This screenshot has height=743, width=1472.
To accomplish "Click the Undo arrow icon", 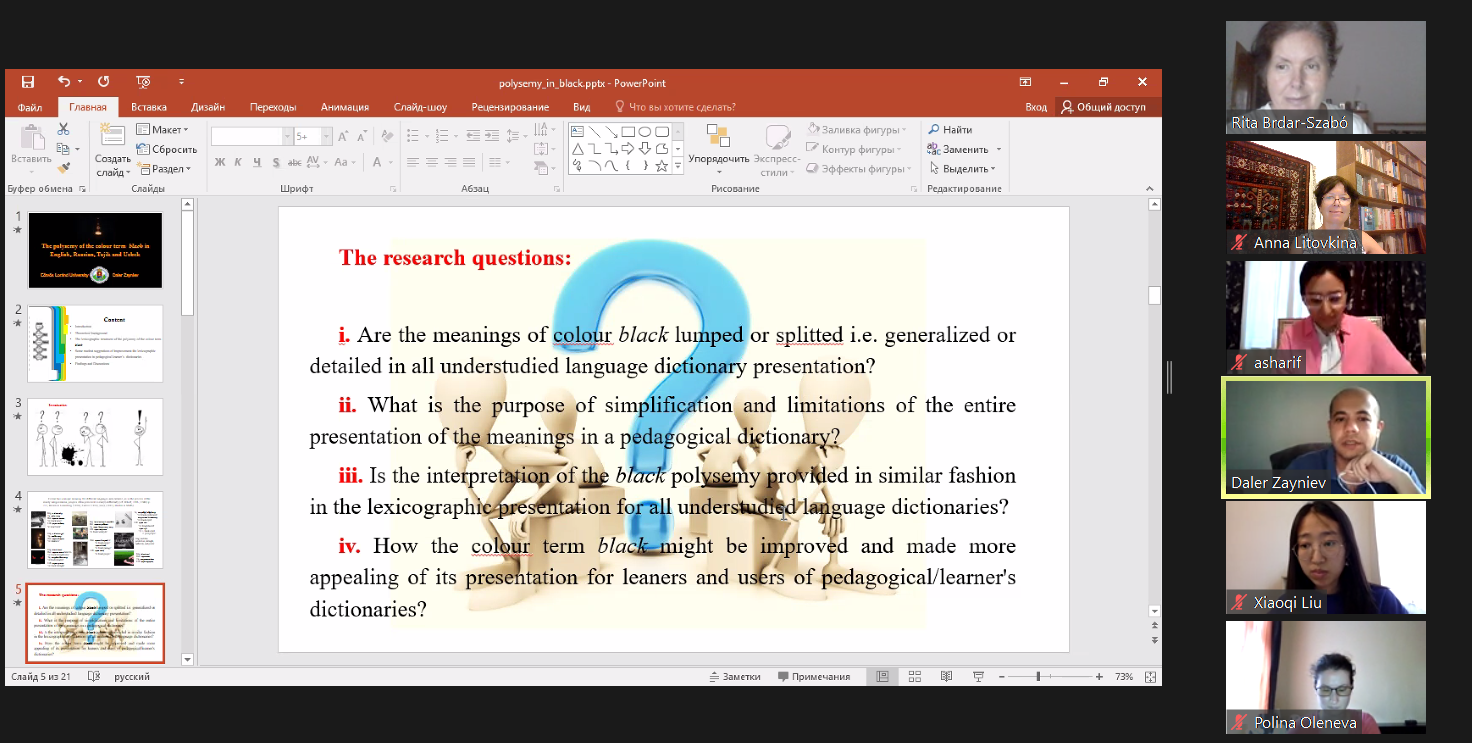I will (63, 82).
